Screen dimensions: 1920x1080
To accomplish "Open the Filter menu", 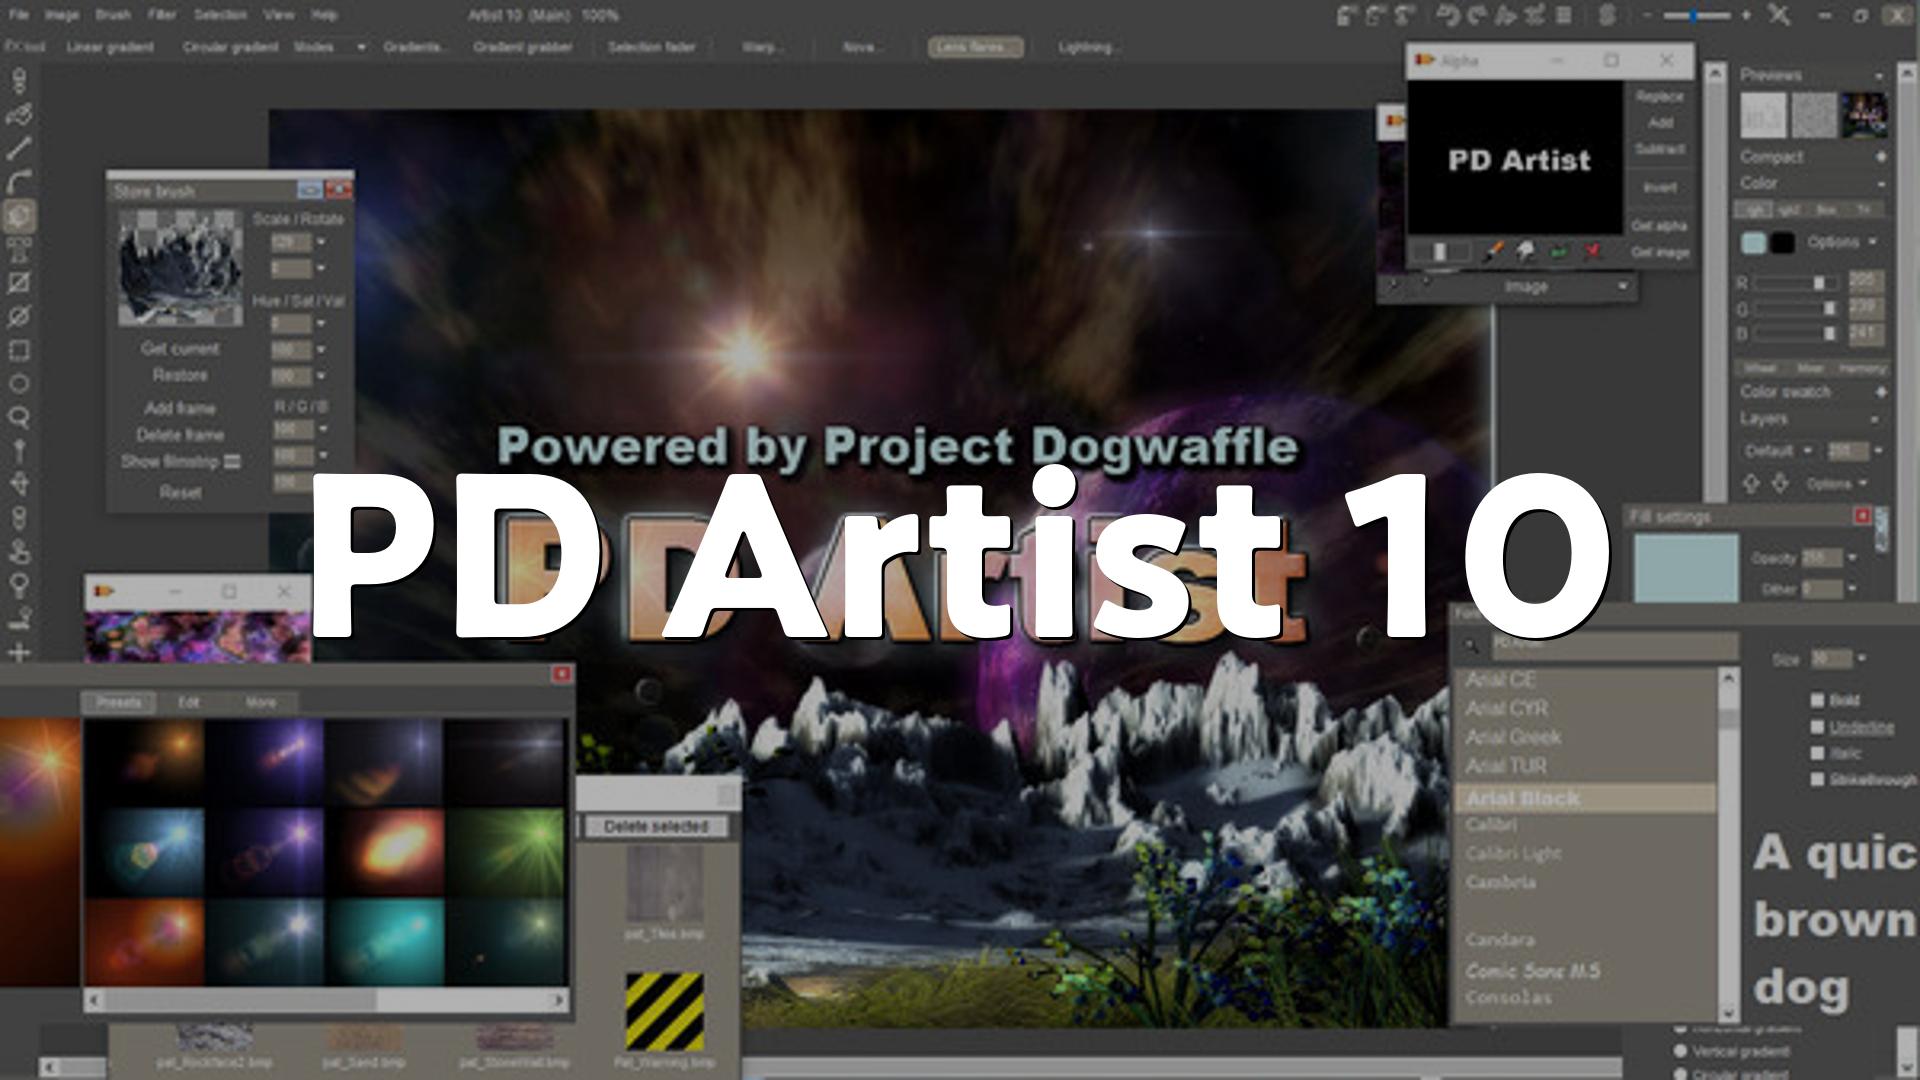I will (162, 15).
